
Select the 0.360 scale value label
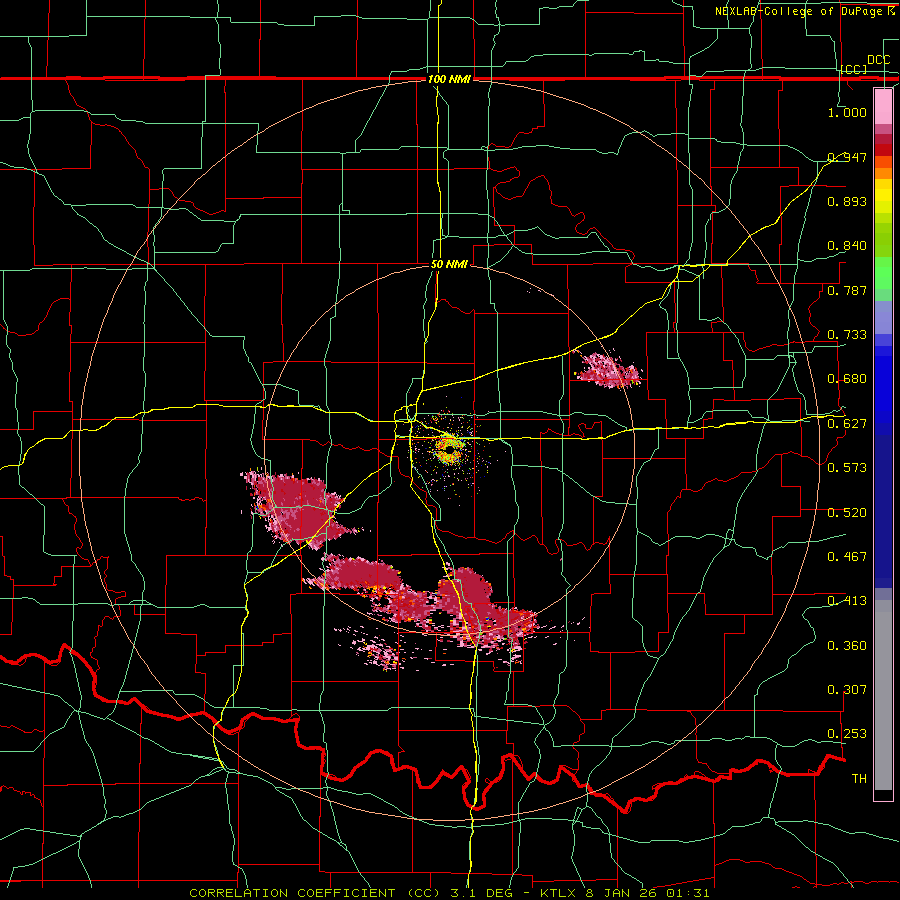847,646
